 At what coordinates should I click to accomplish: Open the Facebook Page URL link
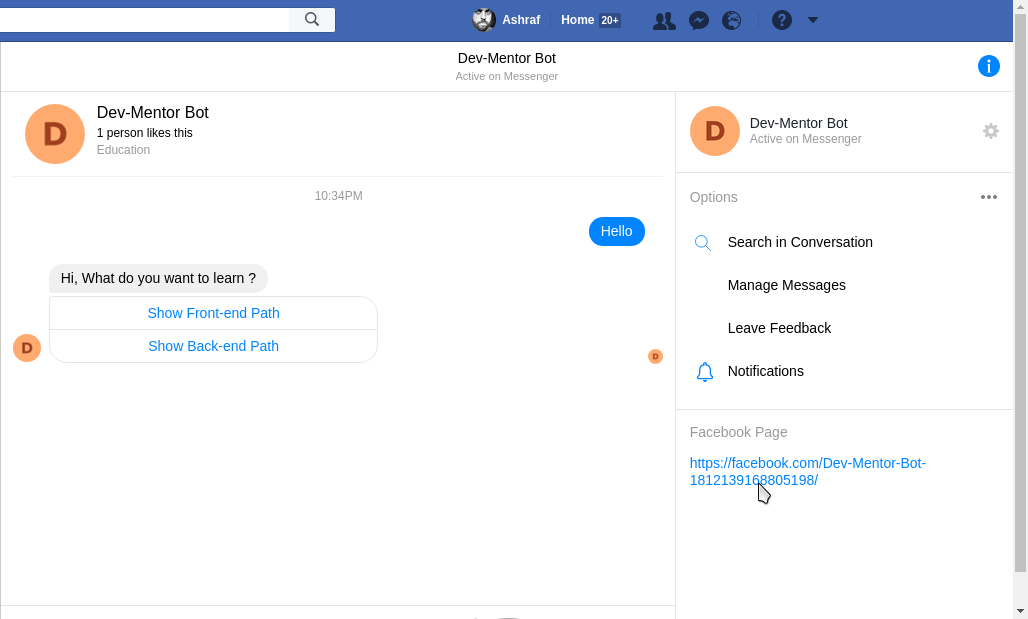tap(808, 471)
